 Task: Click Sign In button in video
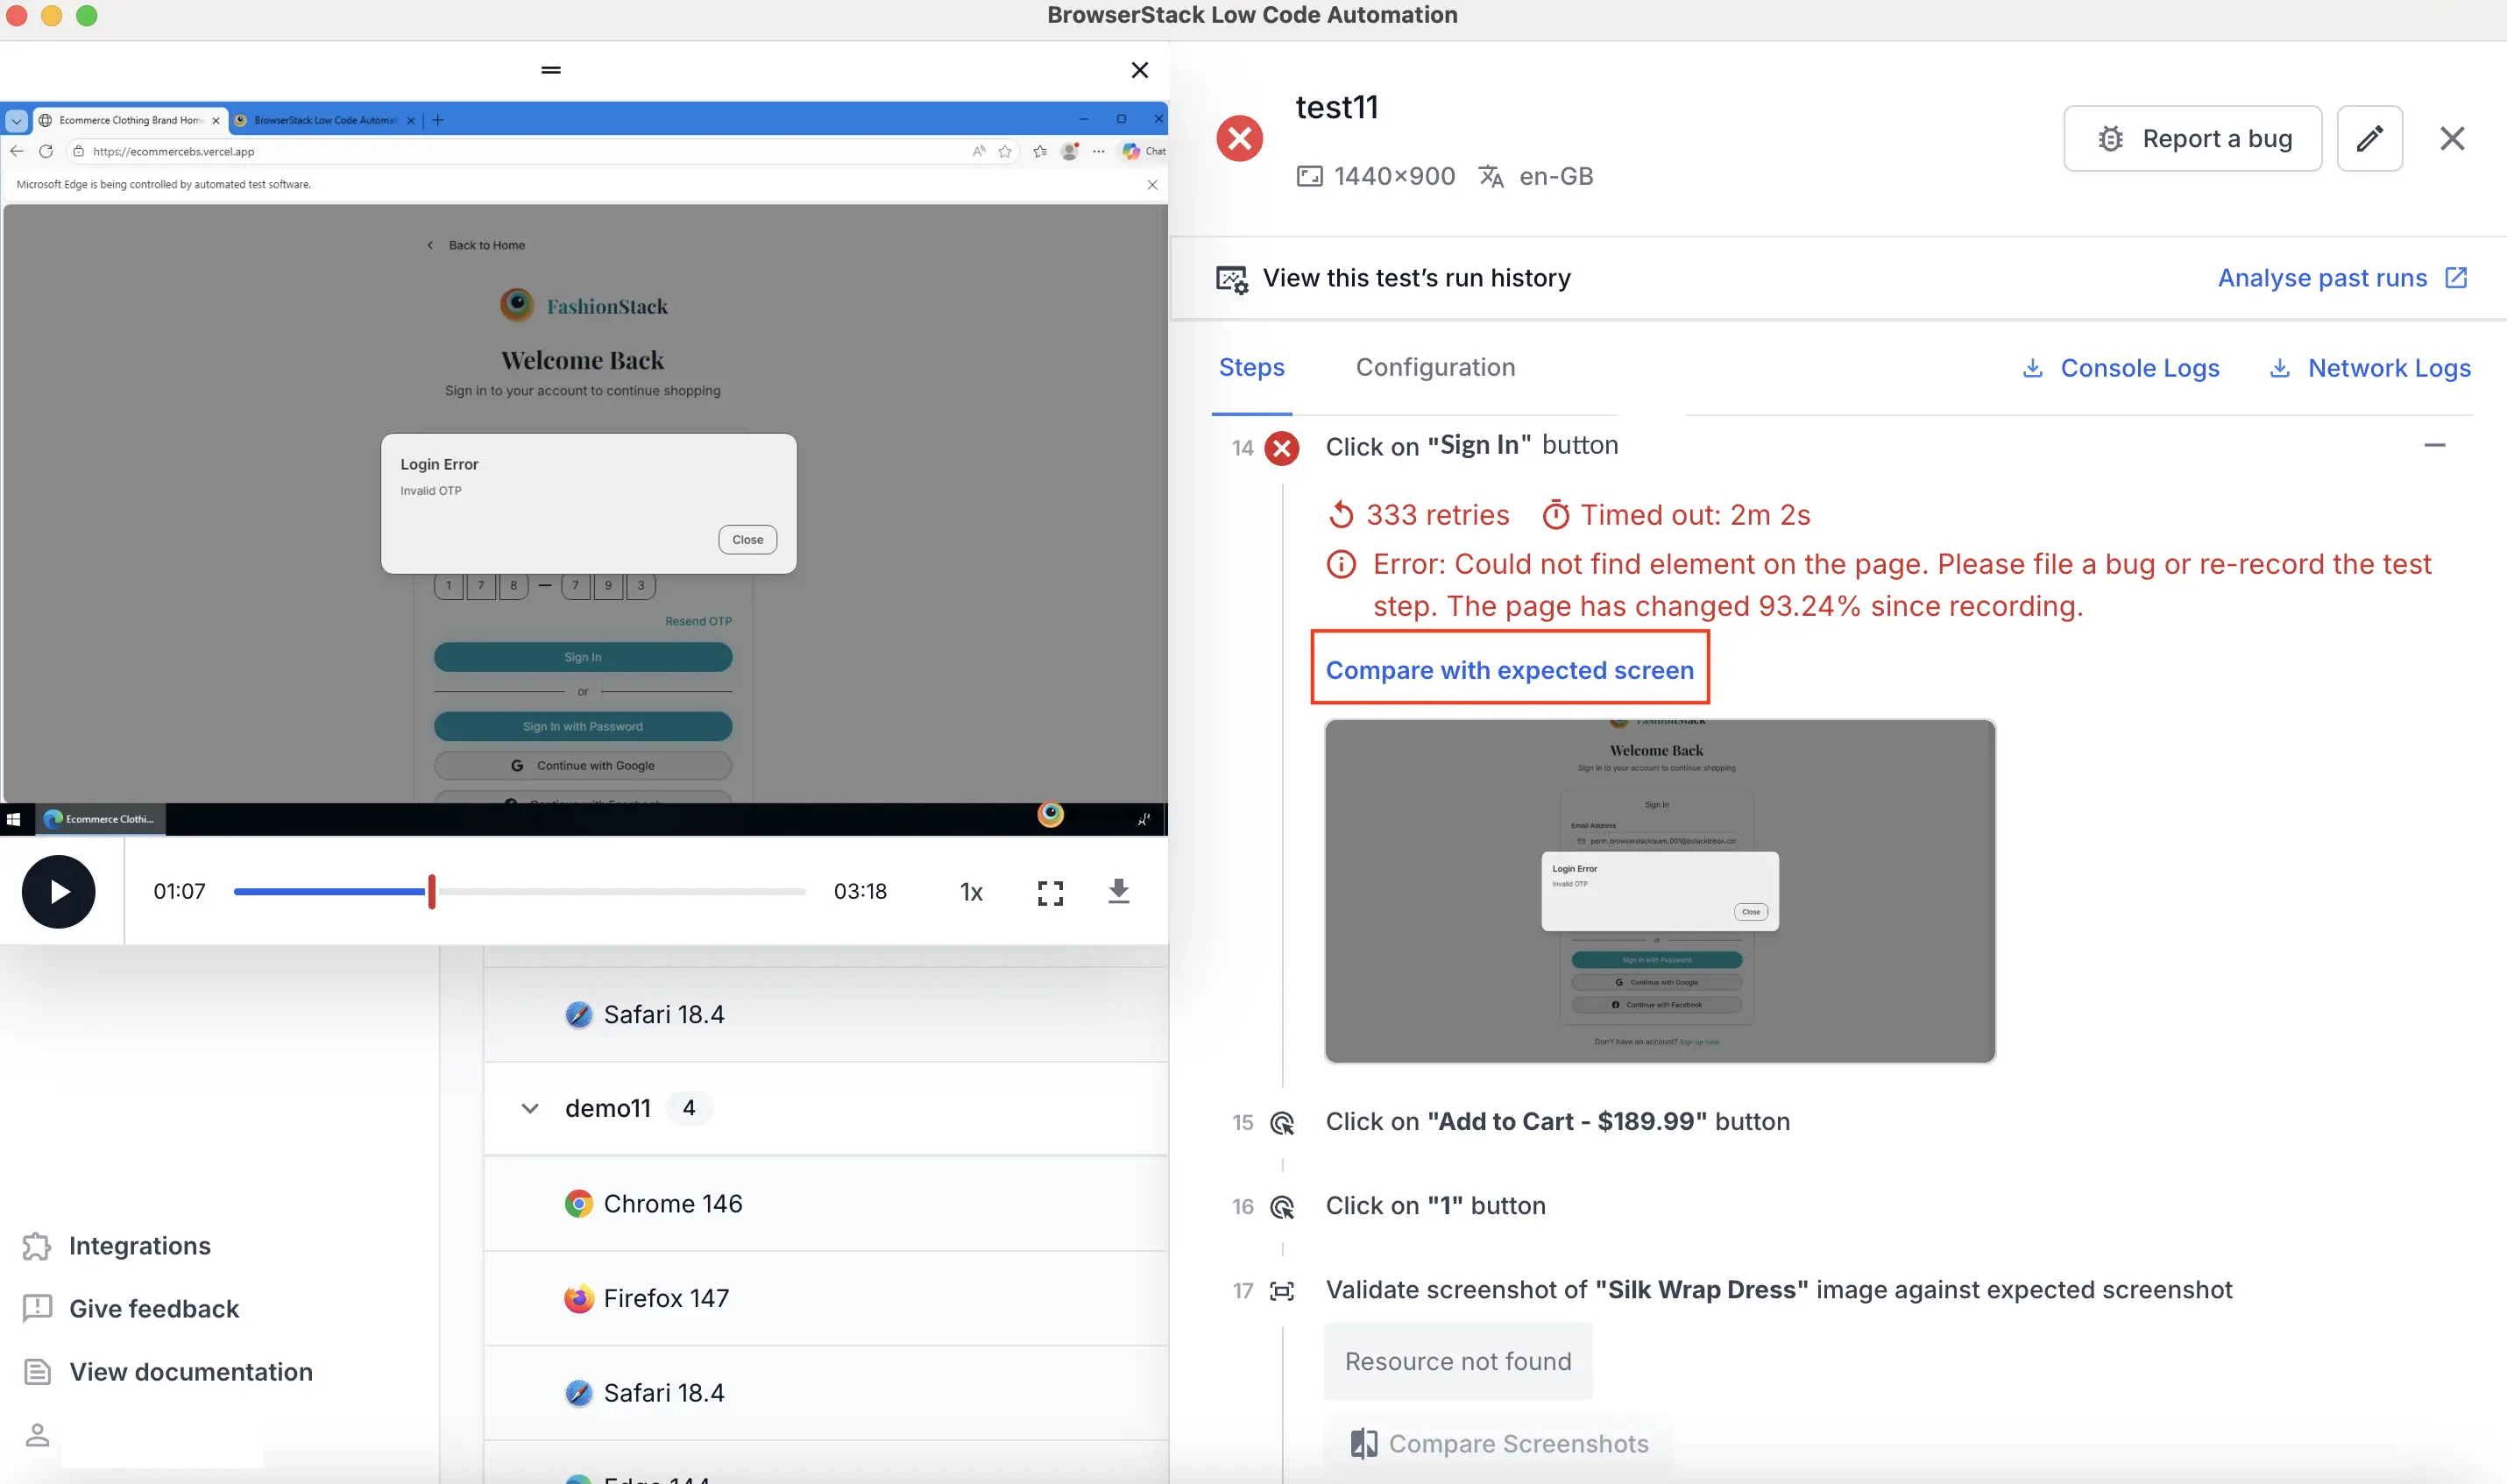point(582,657)
